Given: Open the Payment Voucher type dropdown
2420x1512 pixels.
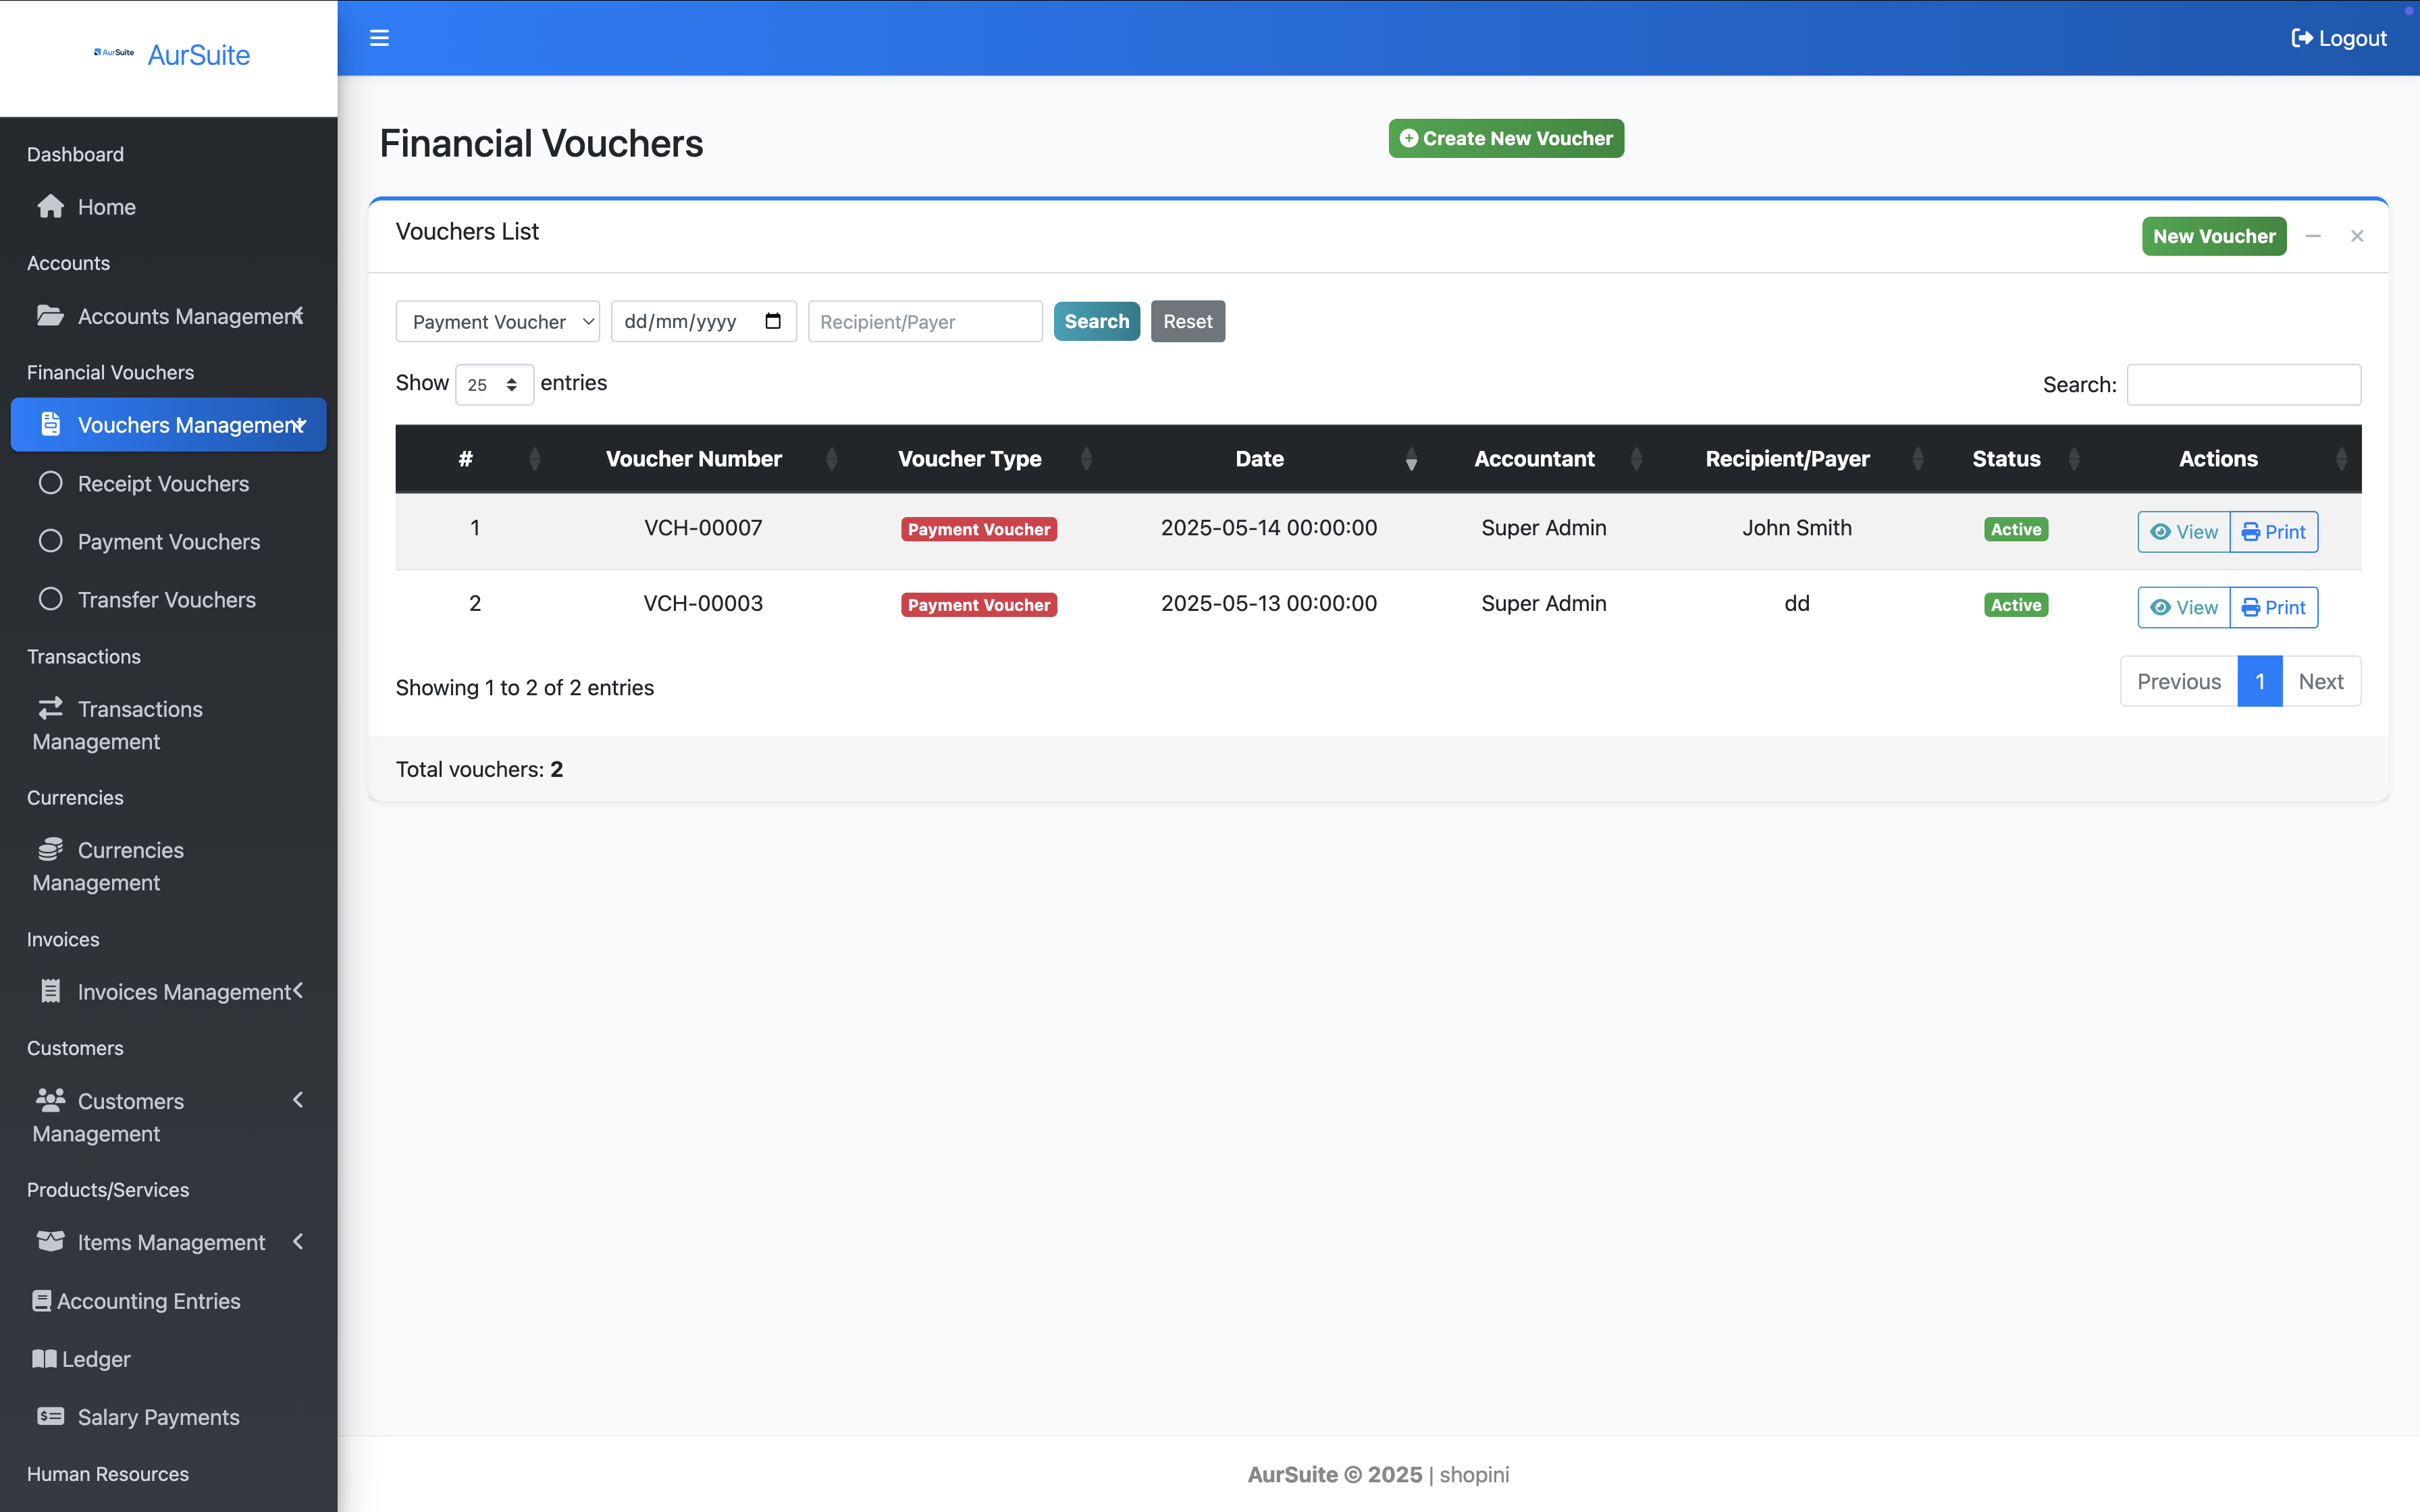Looking at the screenshot, I should tap(497, 322).
